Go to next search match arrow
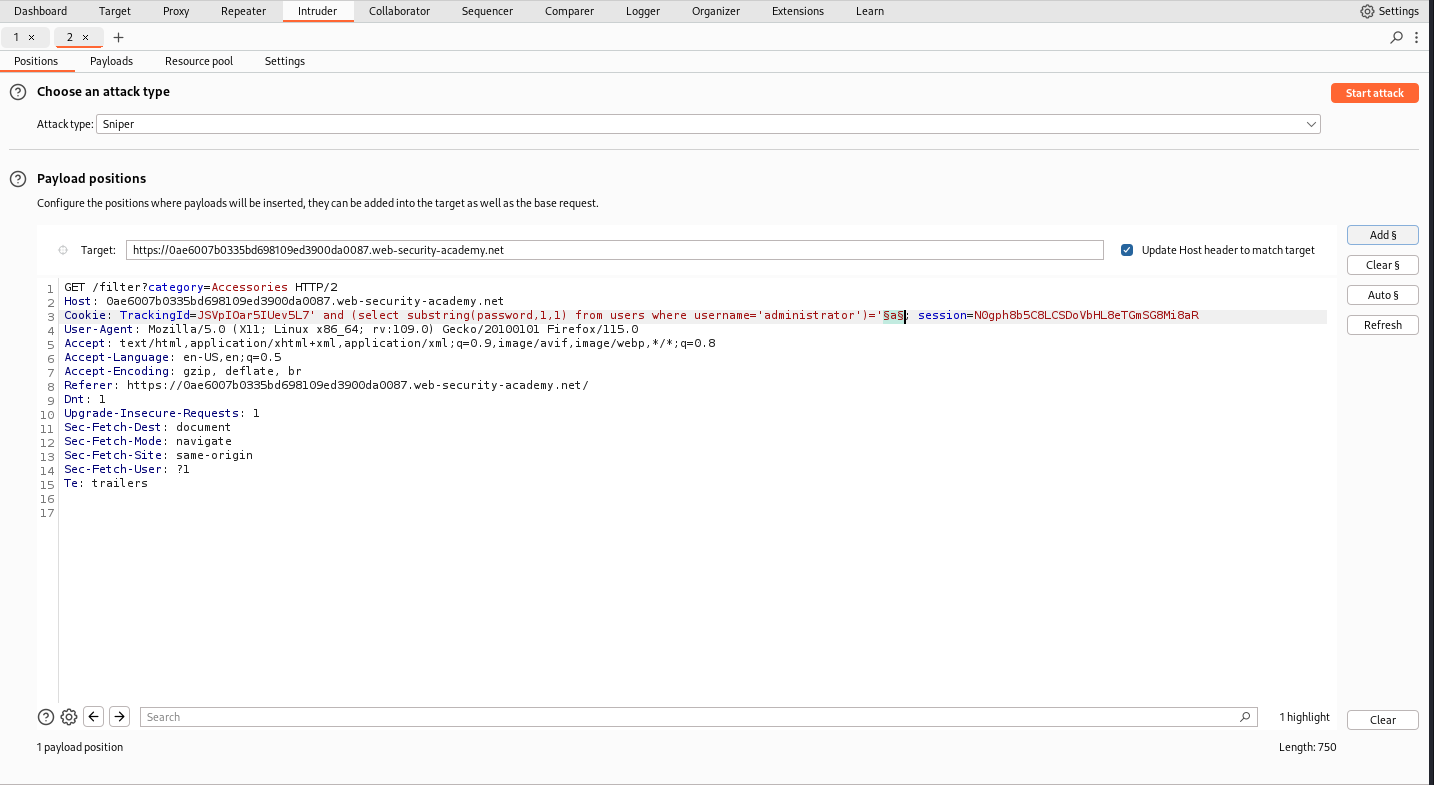 (x=120, y=716)
